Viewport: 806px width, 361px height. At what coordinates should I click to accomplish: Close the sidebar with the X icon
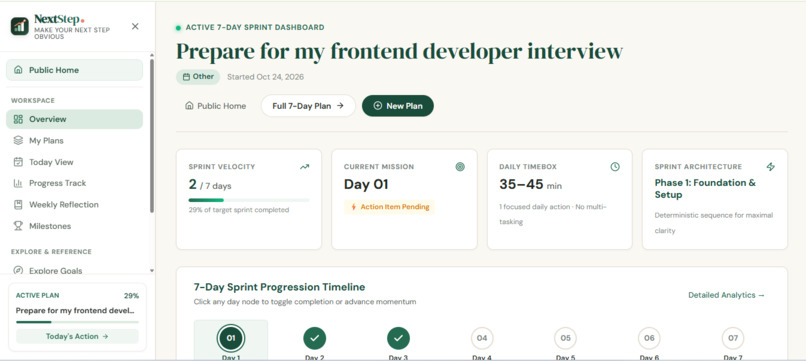[135, 26]
